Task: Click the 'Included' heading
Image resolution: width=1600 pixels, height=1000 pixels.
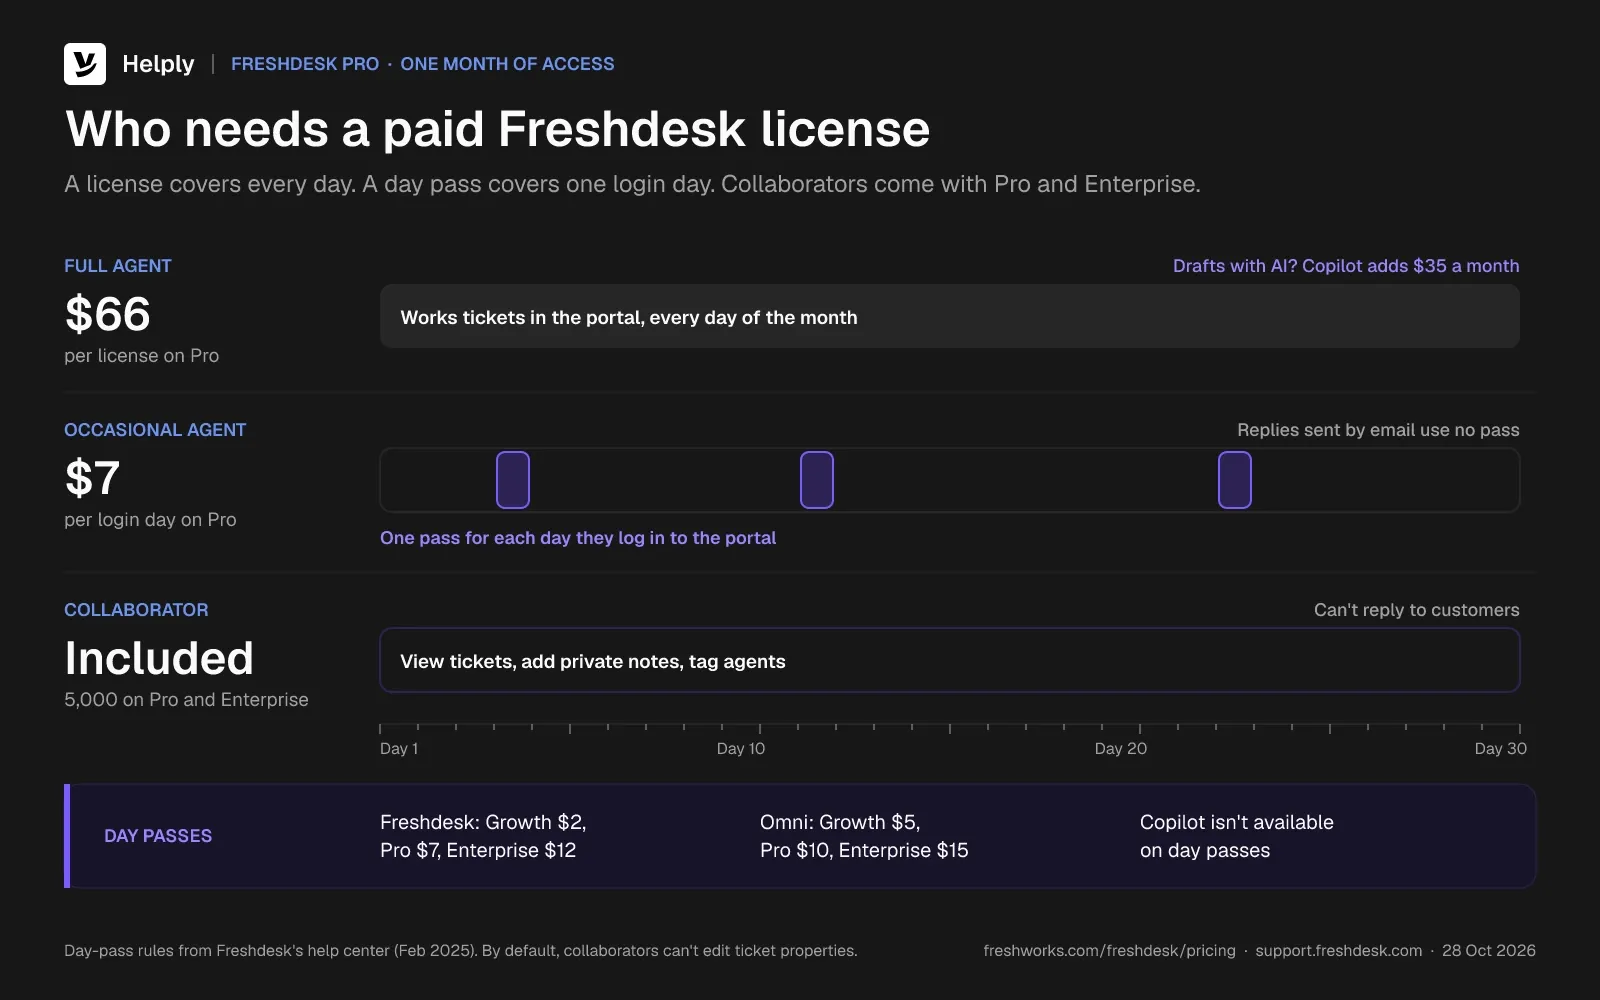Action: [159, 658]
